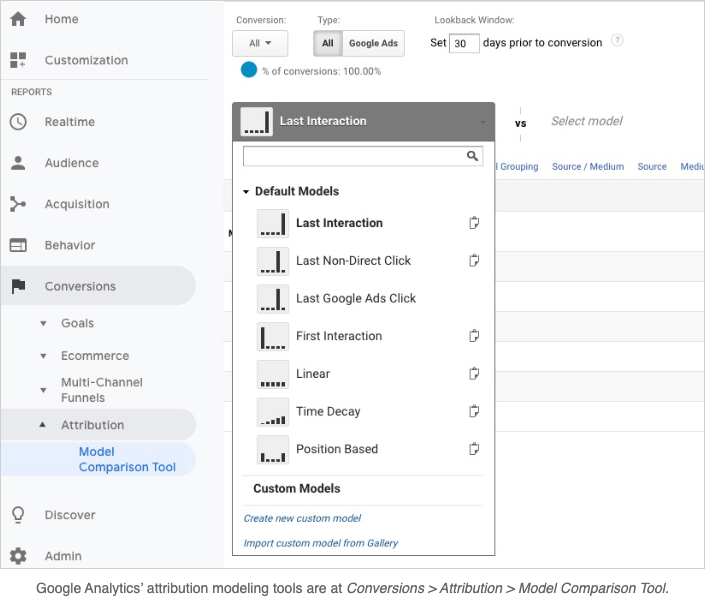
Task: Copy the Last Non-Direct Click model
Action: pyautogui.click(x=474, y=260)
